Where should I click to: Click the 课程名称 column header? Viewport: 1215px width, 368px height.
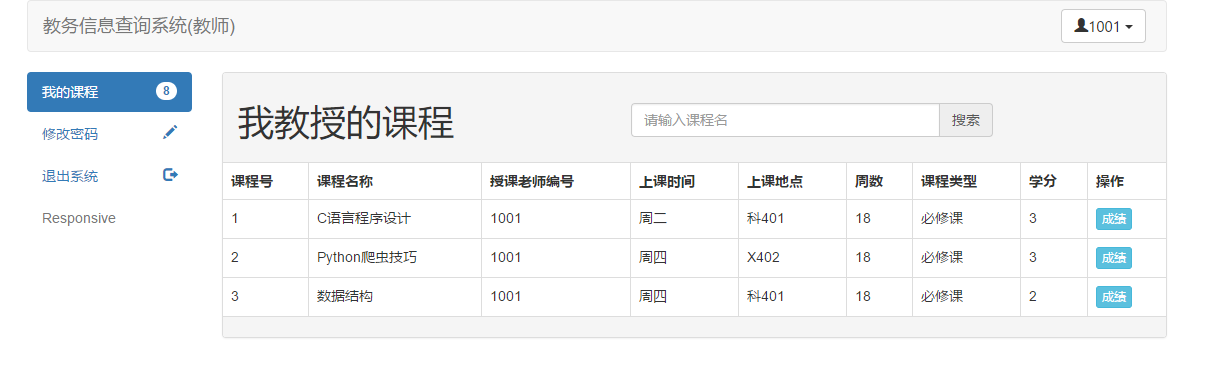[345, 181]
